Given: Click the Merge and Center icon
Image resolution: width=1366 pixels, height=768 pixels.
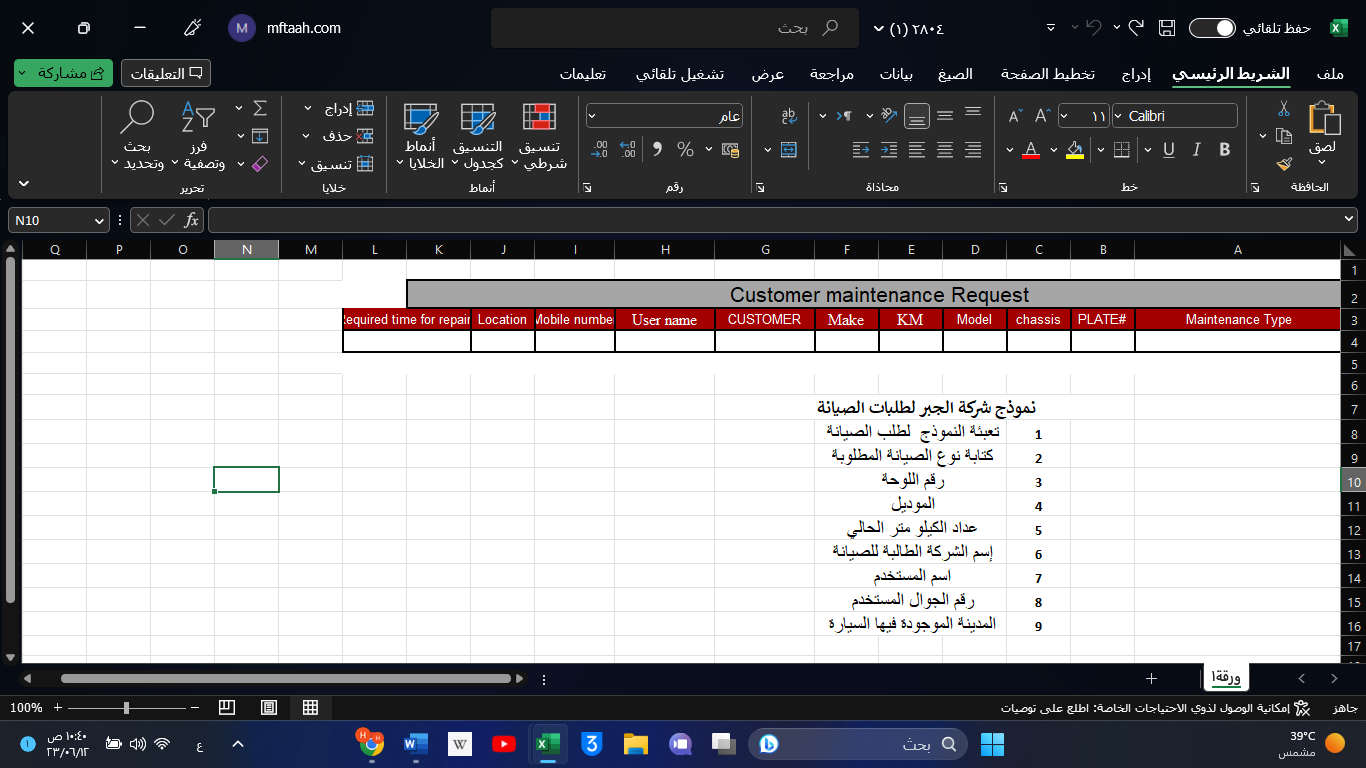Looking at the screenshot, I should tap(789, 150).
